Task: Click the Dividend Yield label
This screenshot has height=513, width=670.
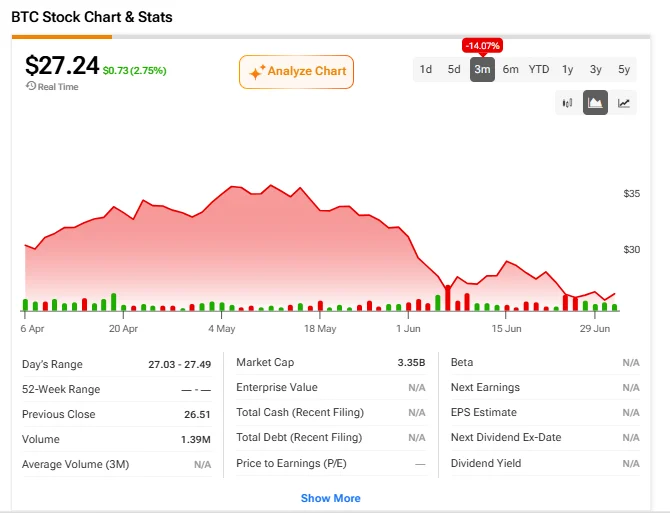Action: [486, 463]
